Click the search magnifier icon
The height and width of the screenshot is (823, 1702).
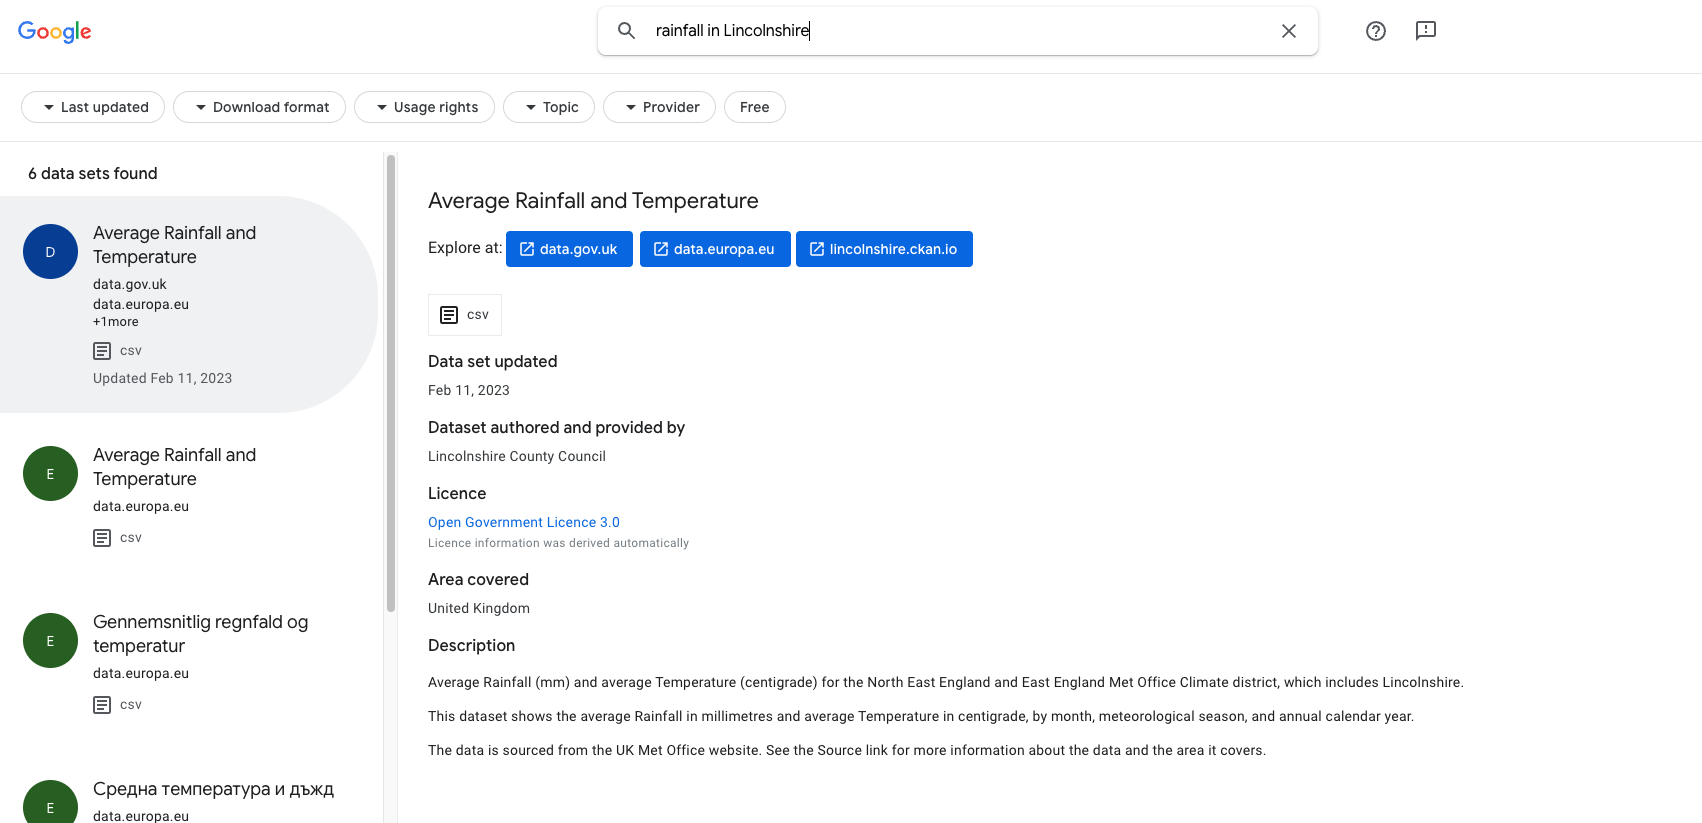point(626,31)
